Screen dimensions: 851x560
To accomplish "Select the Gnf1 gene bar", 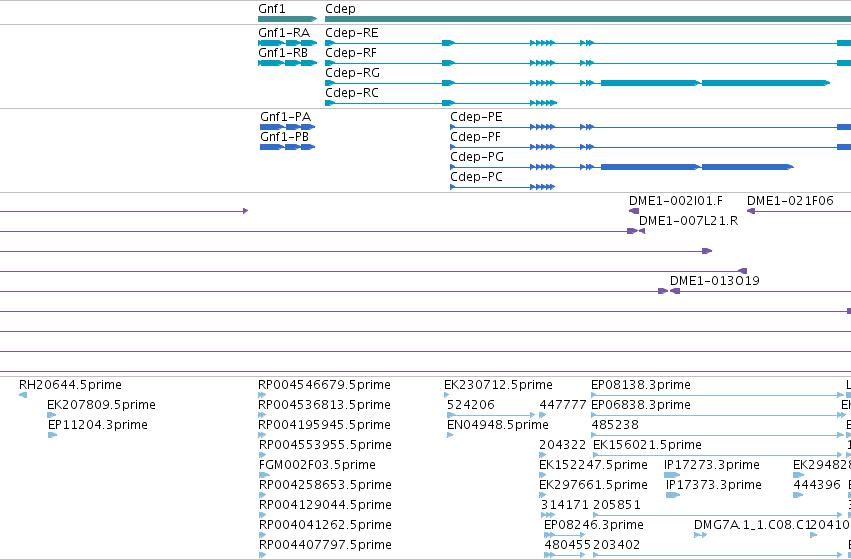I will (x=287, y=19).
